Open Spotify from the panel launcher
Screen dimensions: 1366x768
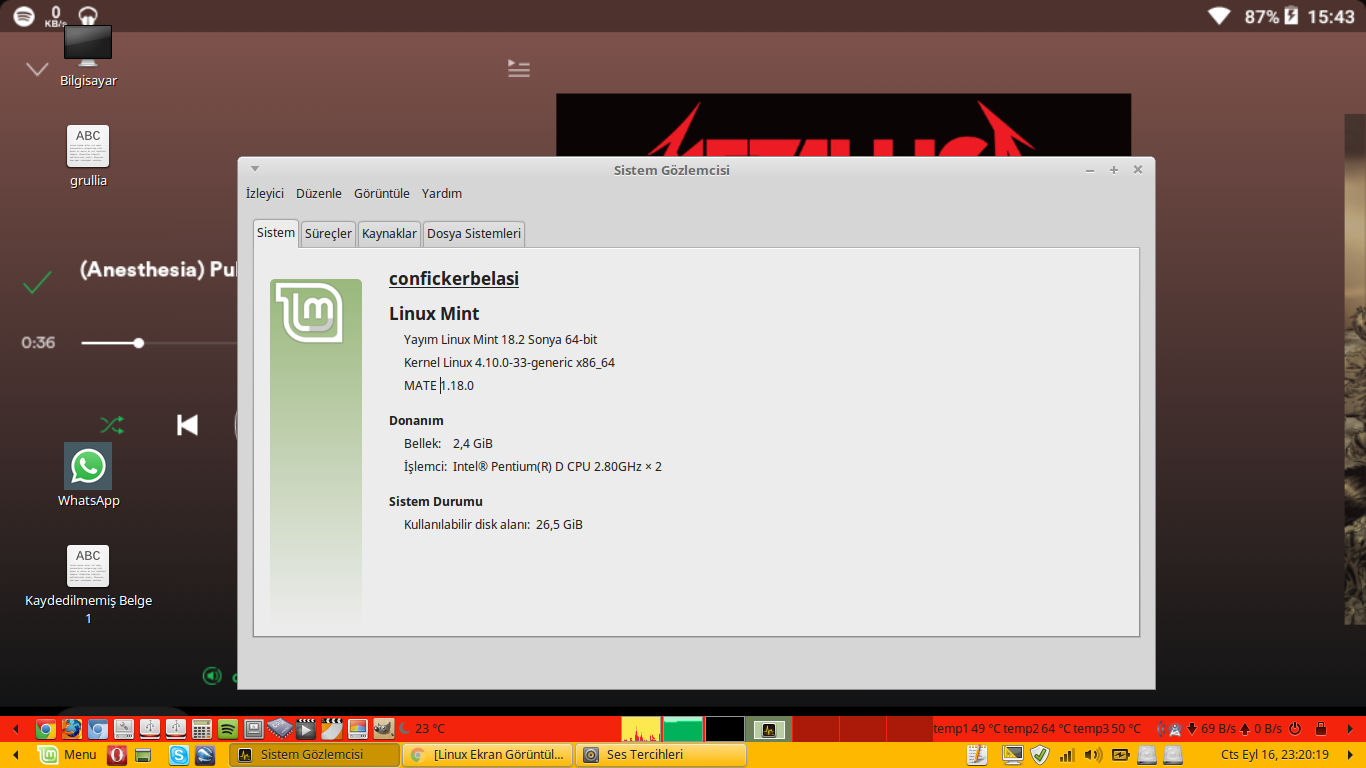coord(227,729)
